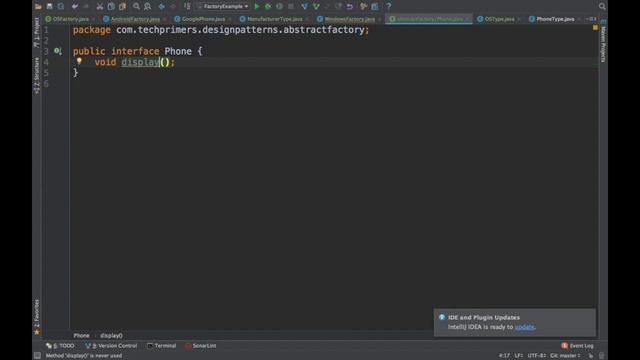Viewport: 640px width, 360px height.
Task: Open the Git master branch selector
Action: 565,356
